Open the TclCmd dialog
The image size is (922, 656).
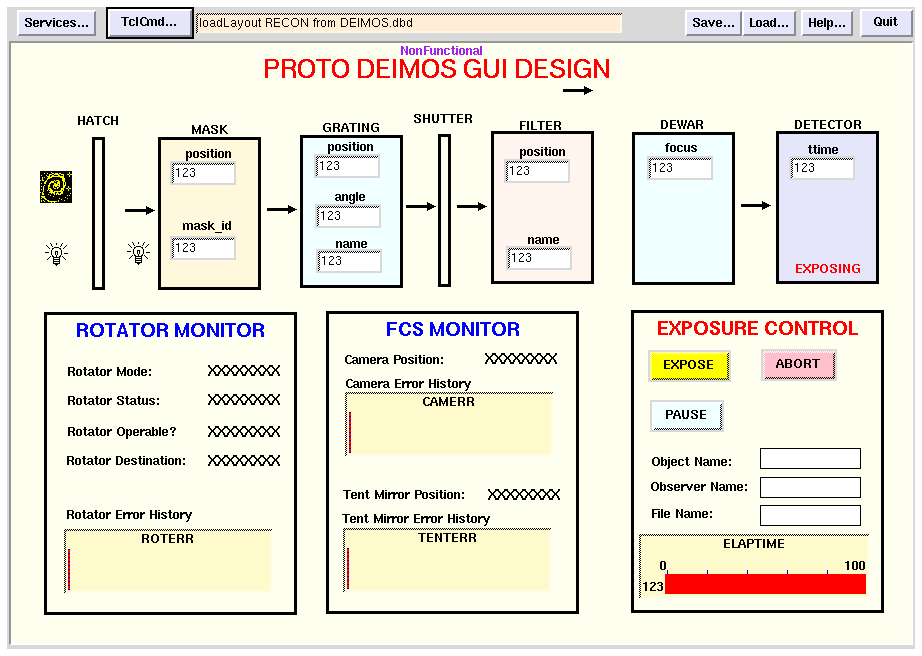pyautogui.click(x=149, y=23)
